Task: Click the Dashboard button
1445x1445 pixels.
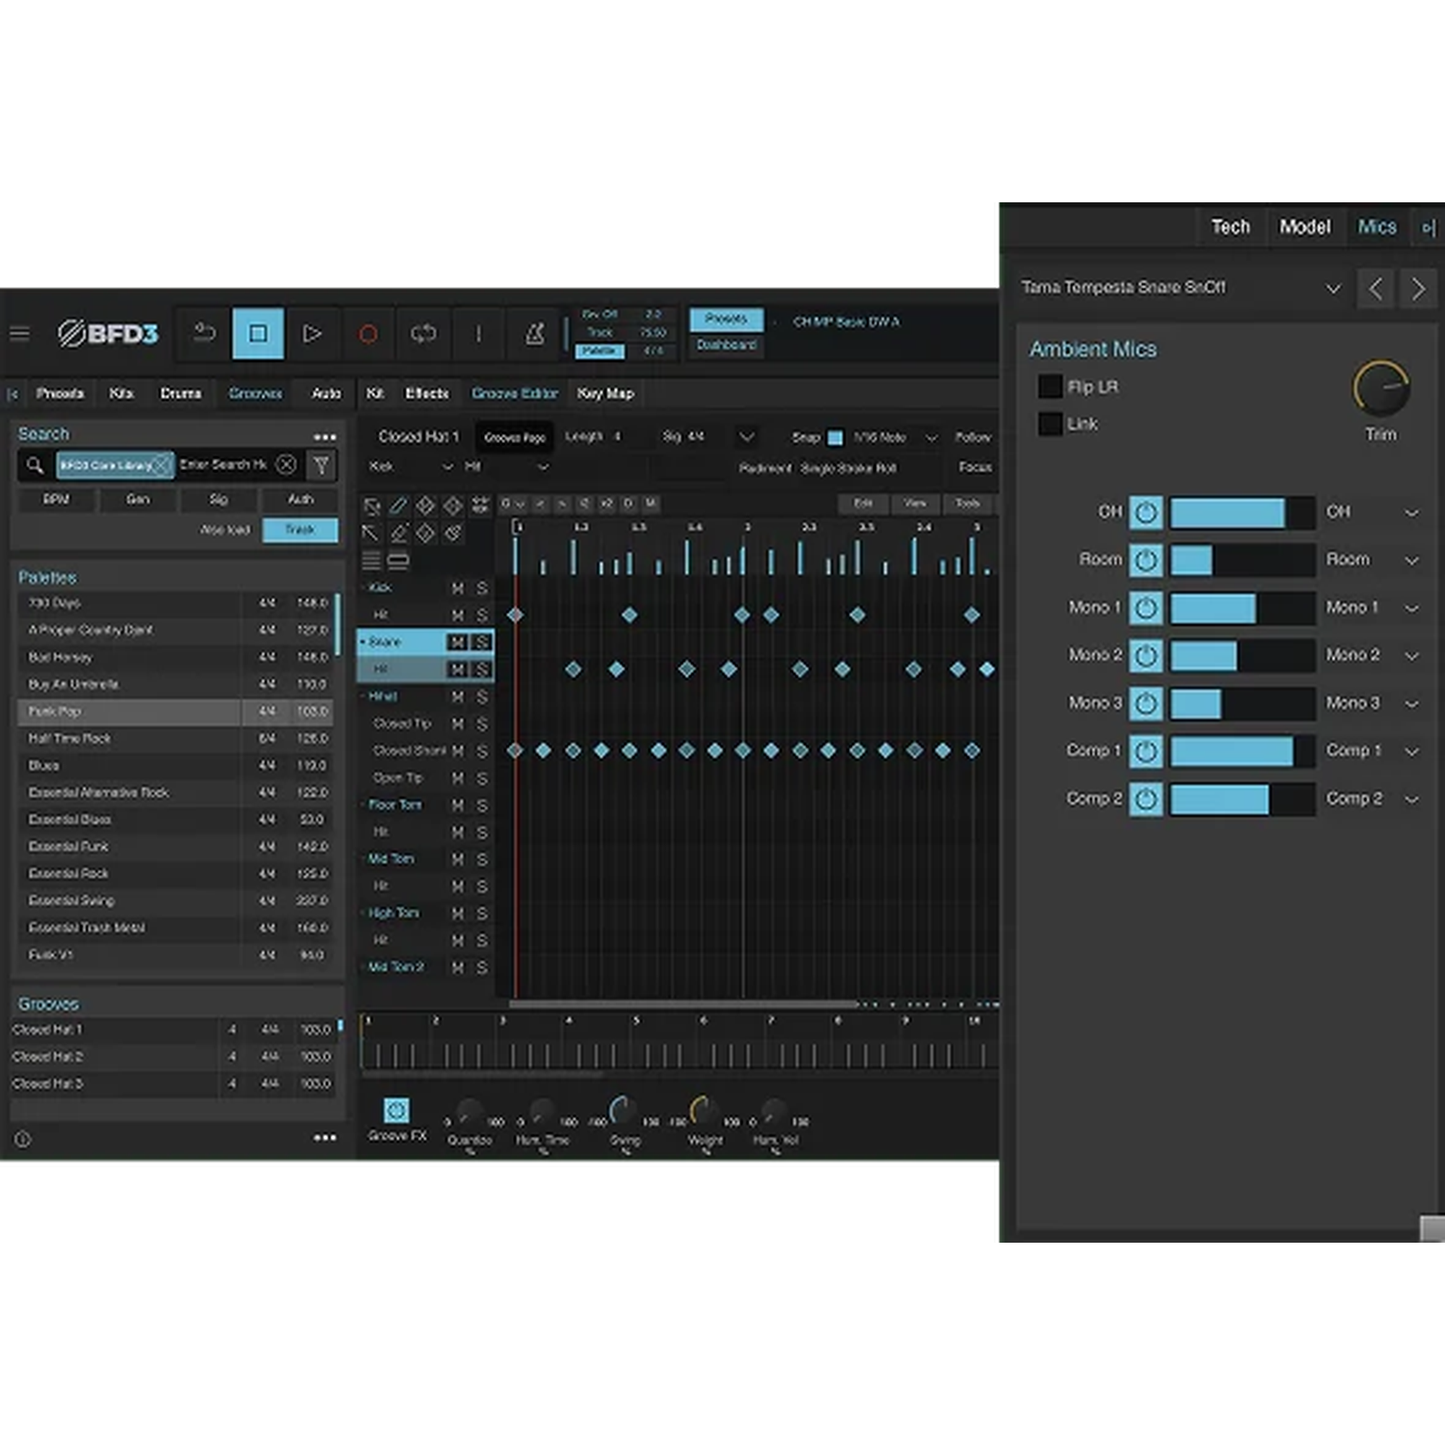Action: coord(725,344)
